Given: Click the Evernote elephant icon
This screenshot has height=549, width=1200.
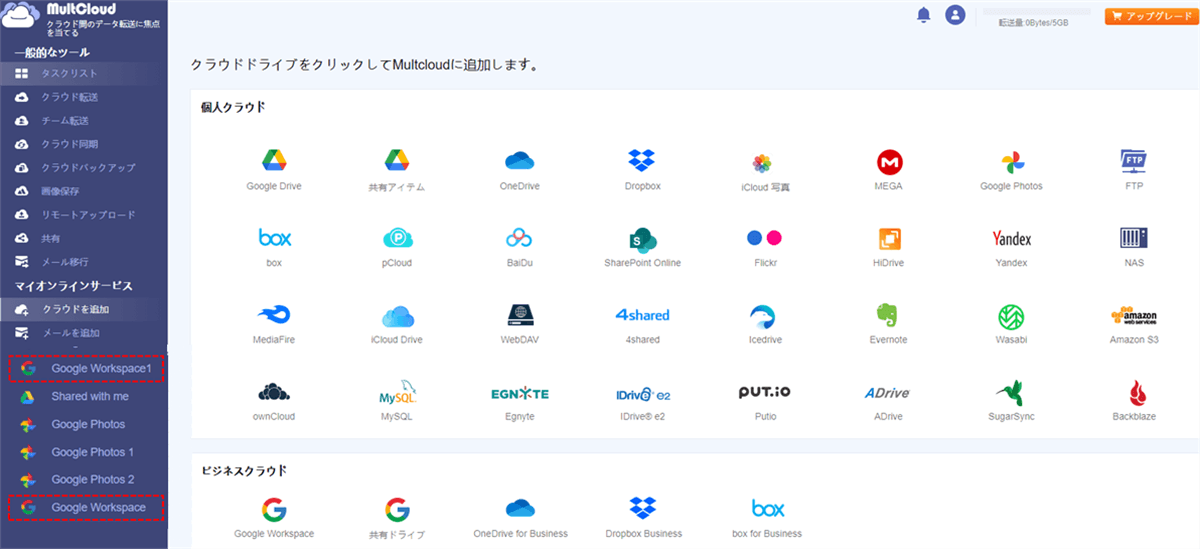Looking at the screenshot, I should 888,316.
